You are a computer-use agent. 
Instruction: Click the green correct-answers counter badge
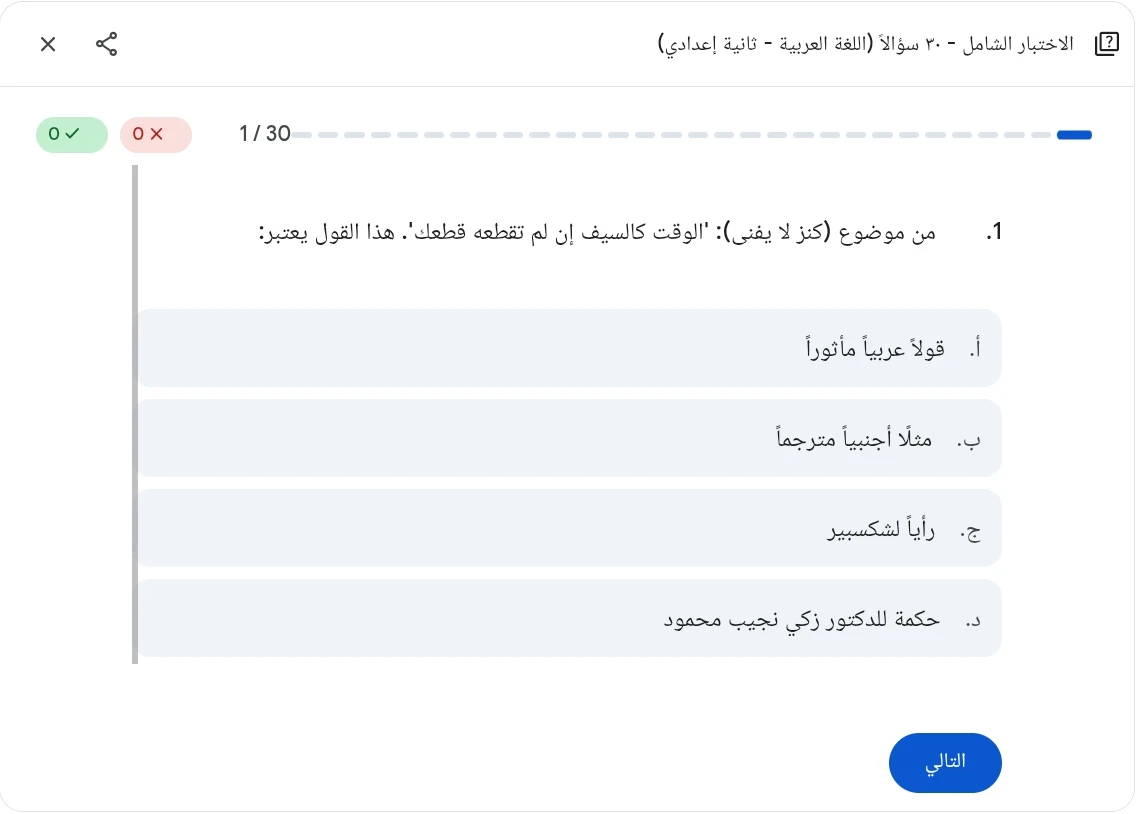pyautogui.click(x=71, y=134)
